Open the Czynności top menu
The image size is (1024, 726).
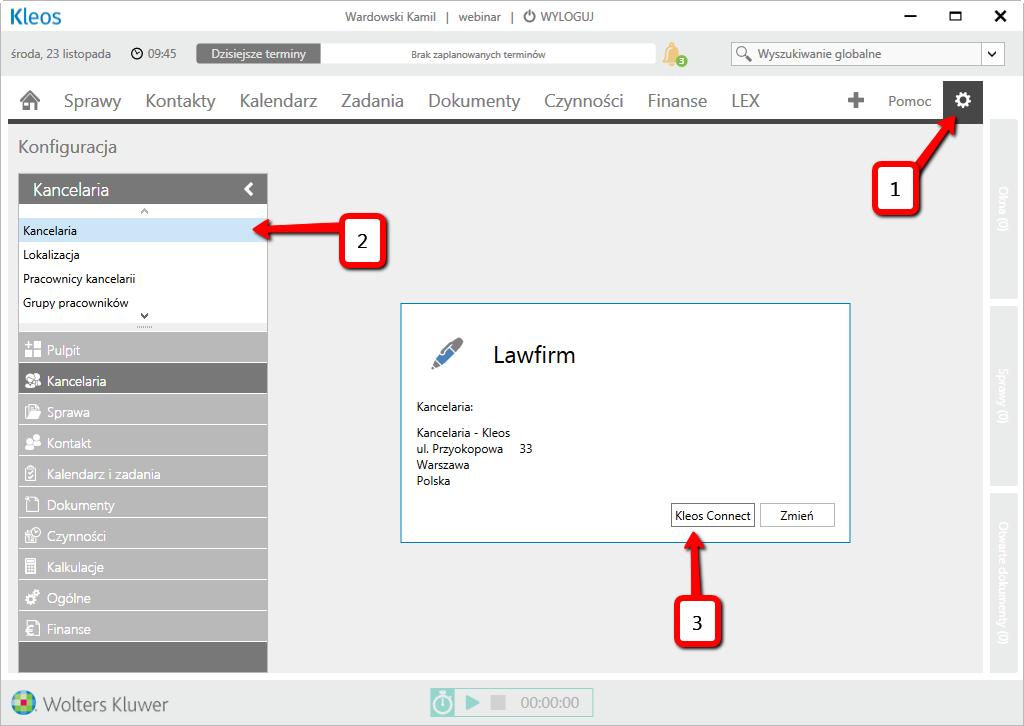(x=584, y=101)
